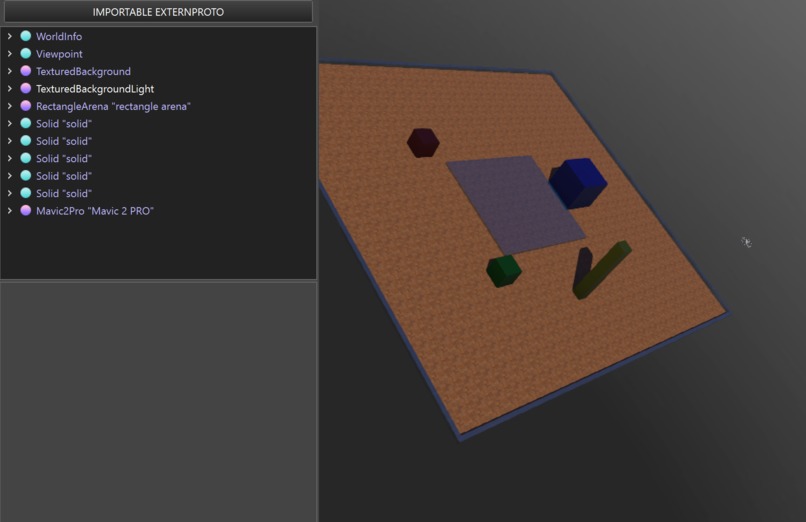Viewport: 806px width, 522px height.
Task: Select Mavic2Pro "Mavic 2 PRO" in the tree
Action: pyautogui.click(x=95, y=211)
